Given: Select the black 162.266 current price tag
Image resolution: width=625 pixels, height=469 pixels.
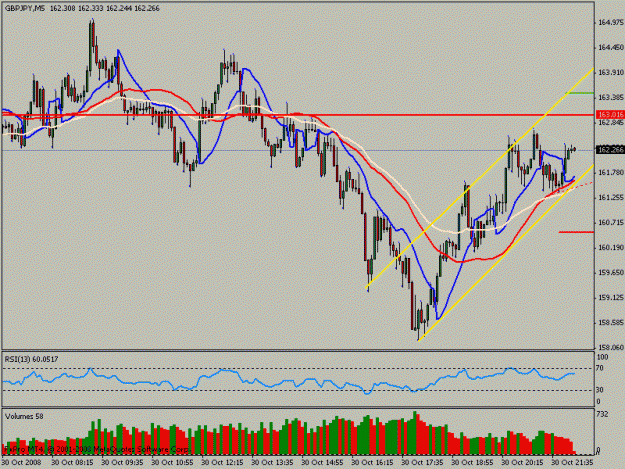Looking at the screenshot, I should [610, 150].
